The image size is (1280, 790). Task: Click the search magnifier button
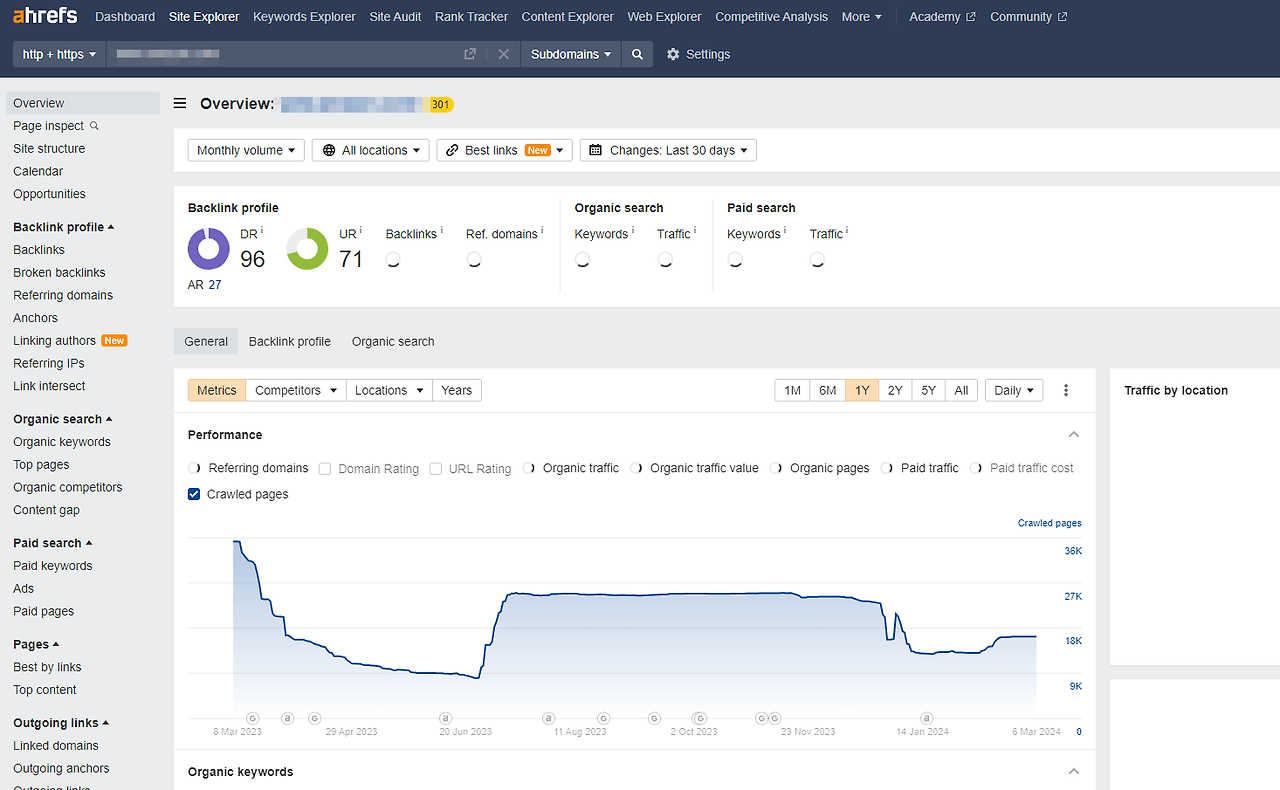pyautogui.click(x=637, y=54)
